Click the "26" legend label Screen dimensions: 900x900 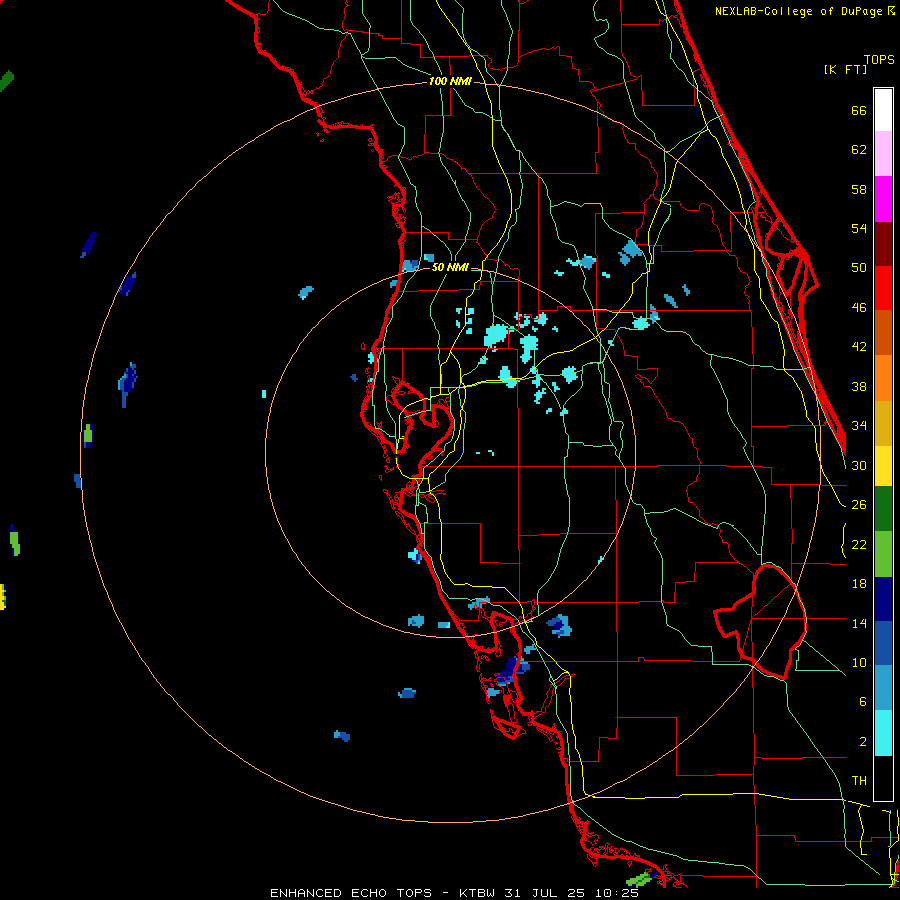(x=859, y=505)
